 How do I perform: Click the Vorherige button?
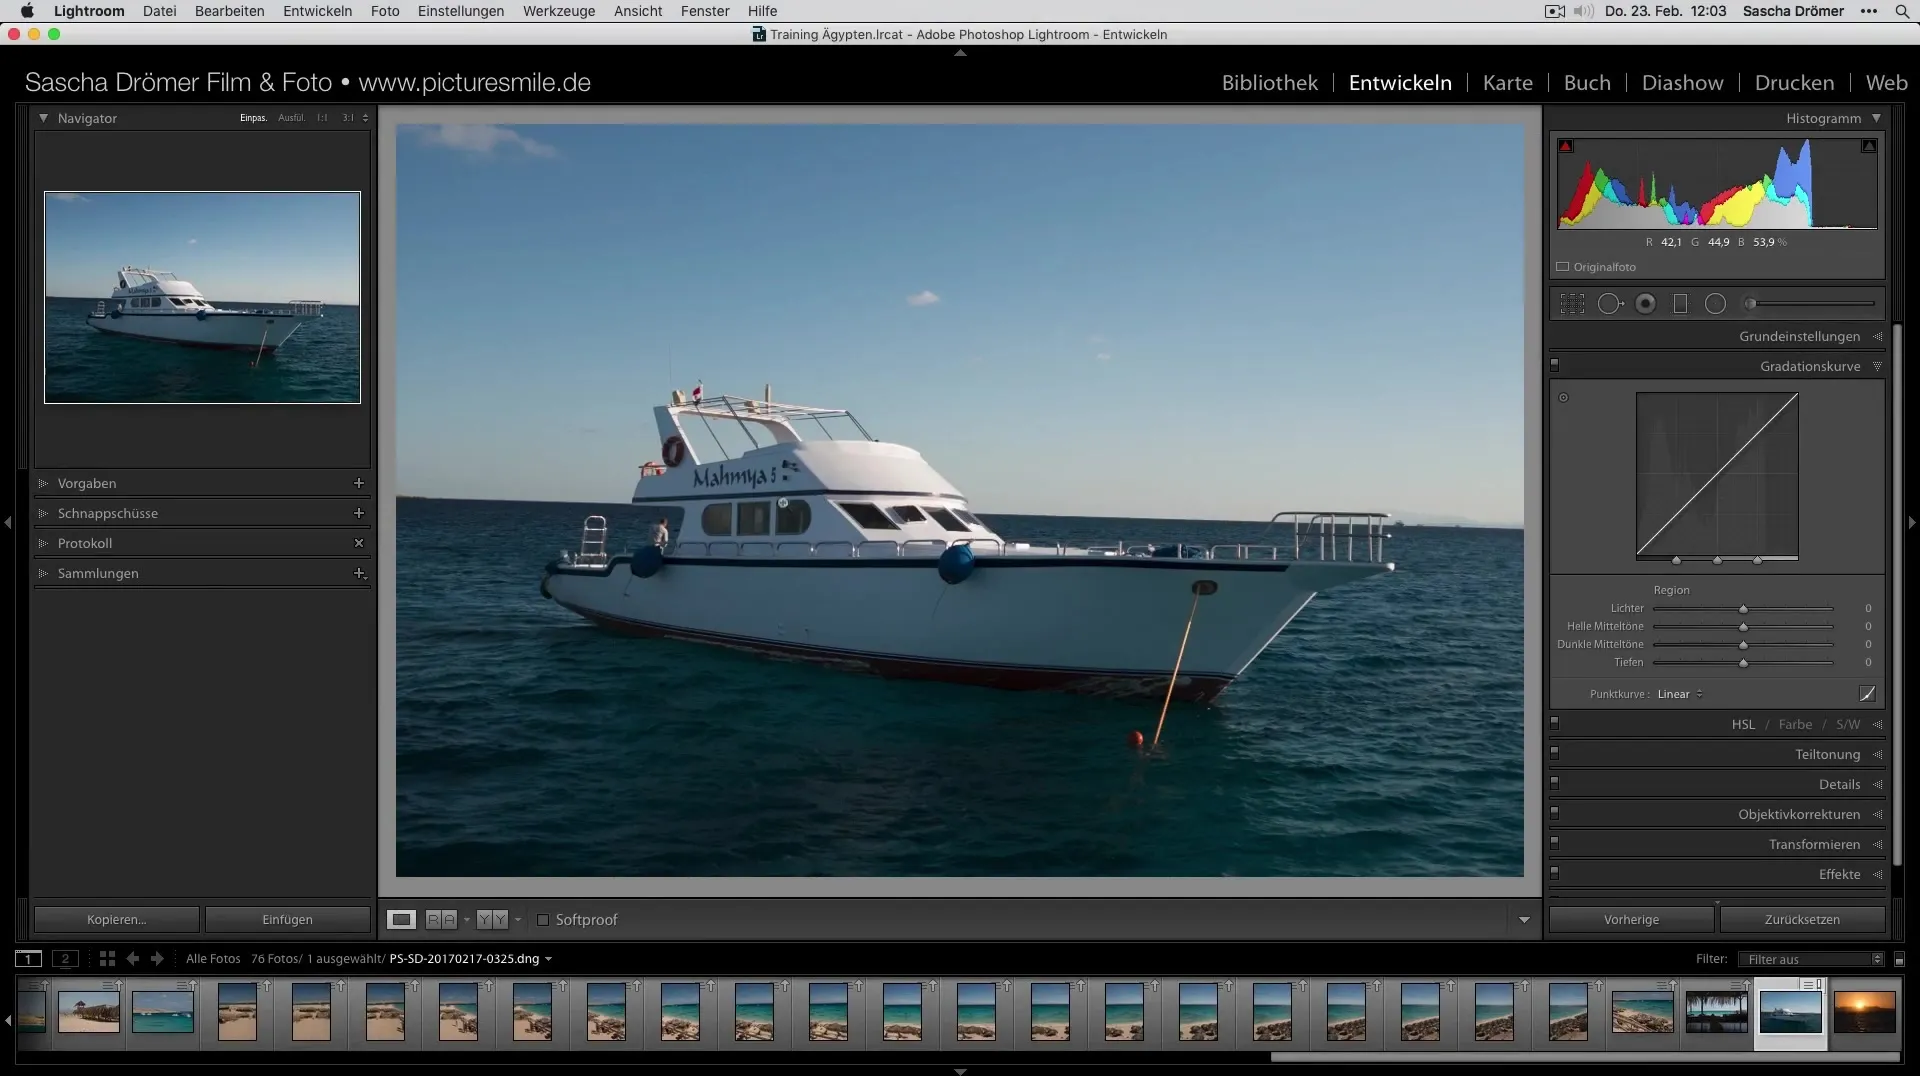point(1632,920)
